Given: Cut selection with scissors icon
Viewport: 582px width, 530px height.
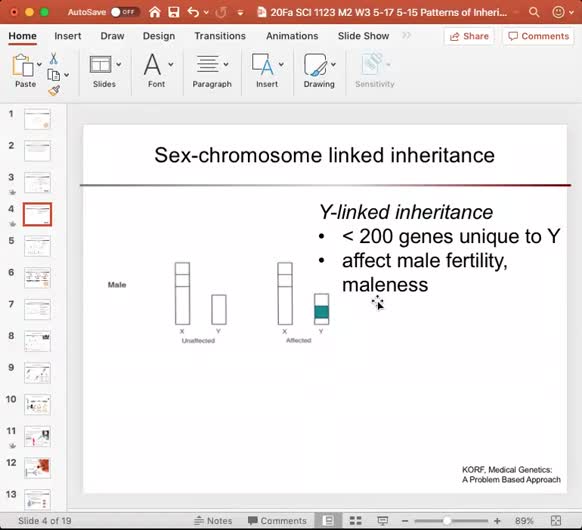Looking at the screenshot, I should (53, 59).
